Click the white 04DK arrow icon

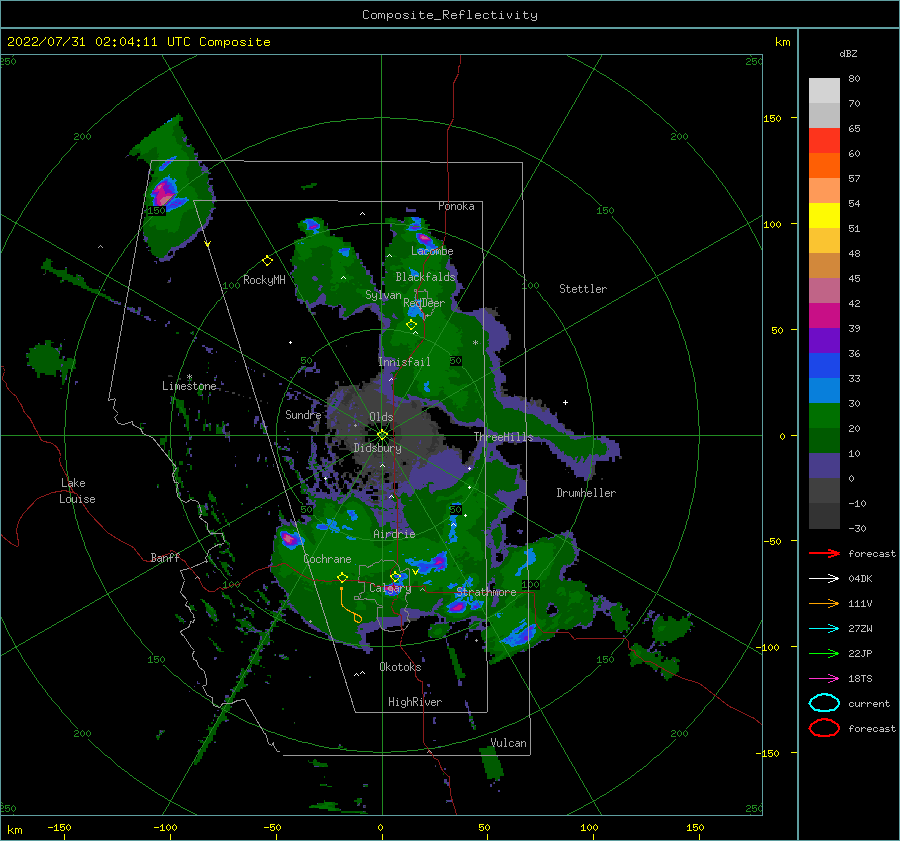pos(824,578)
